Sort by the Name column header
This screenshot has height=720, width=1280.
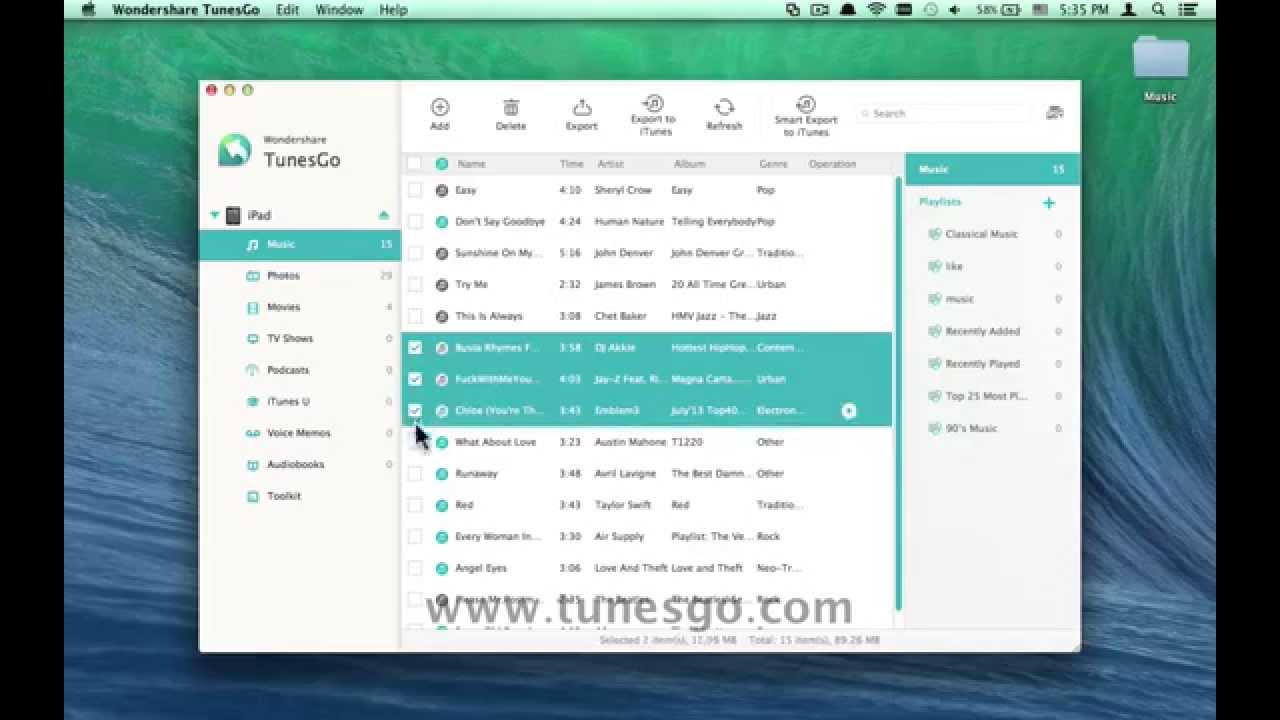point(471,164)
